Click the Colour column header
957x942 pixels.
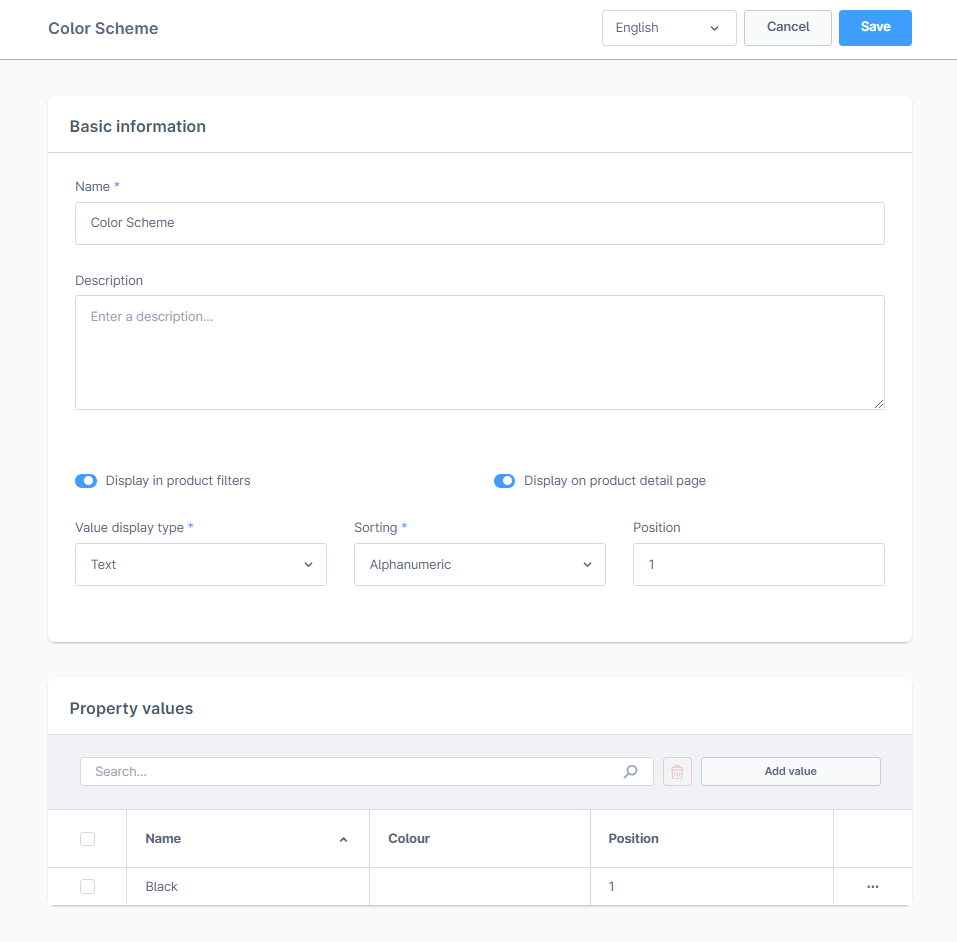(x=409, y=839)
